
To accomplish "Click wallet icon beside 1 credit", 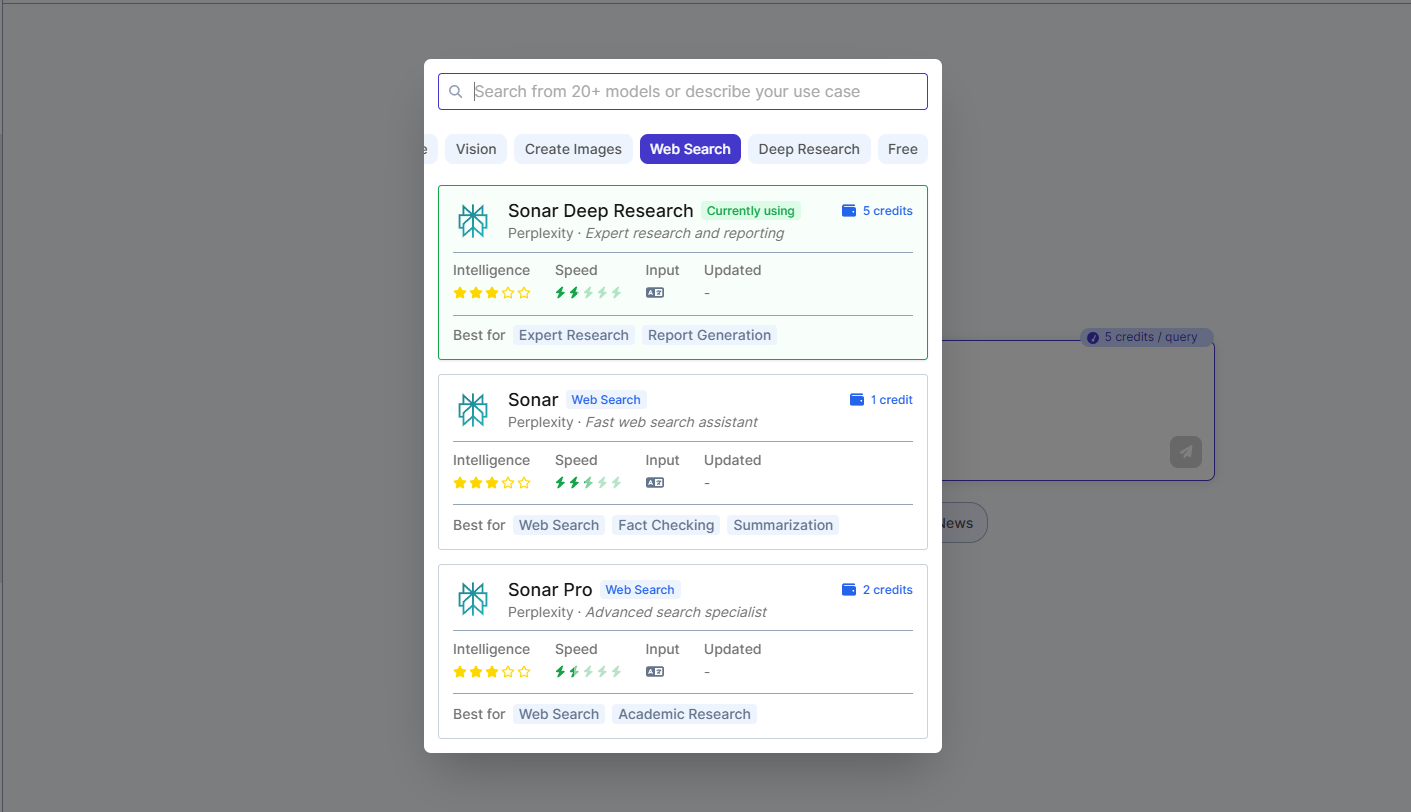I will tap(856, 400).
